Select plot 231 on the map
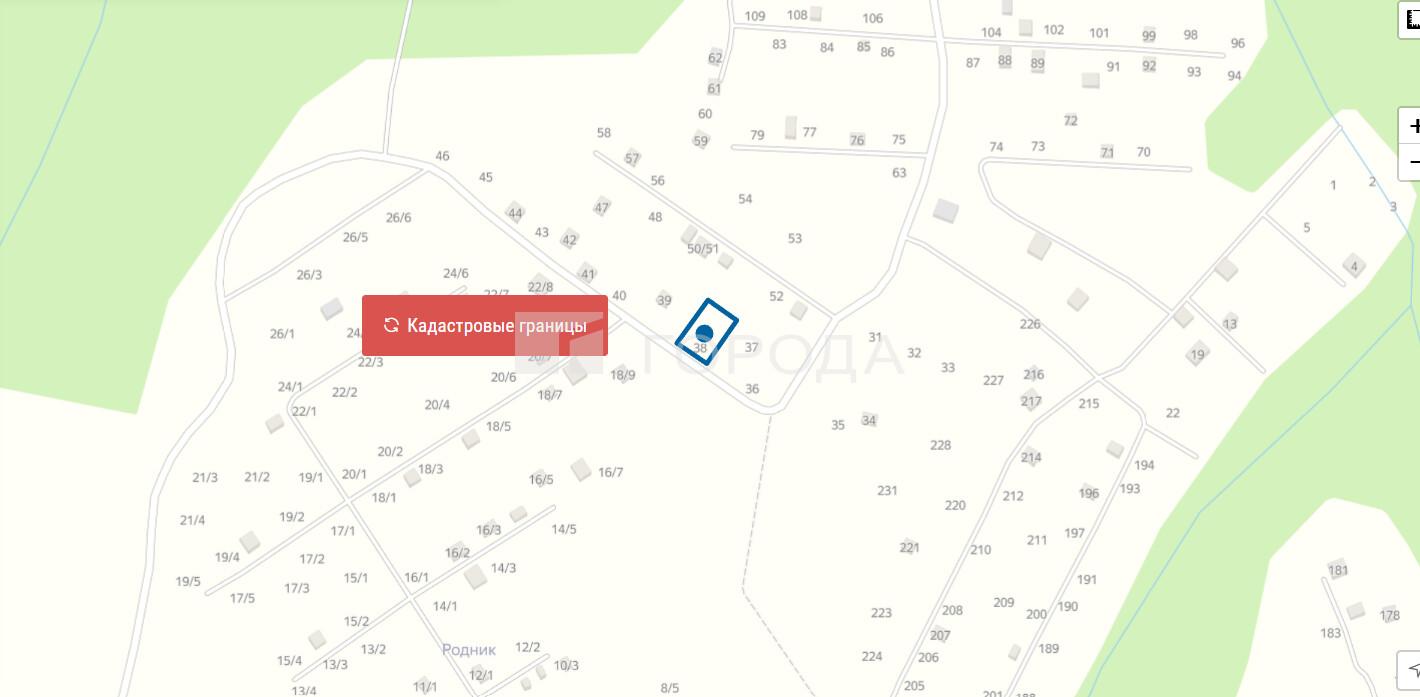The height and width of the screenshot is (697, 1420). click(x=887, y=491)
